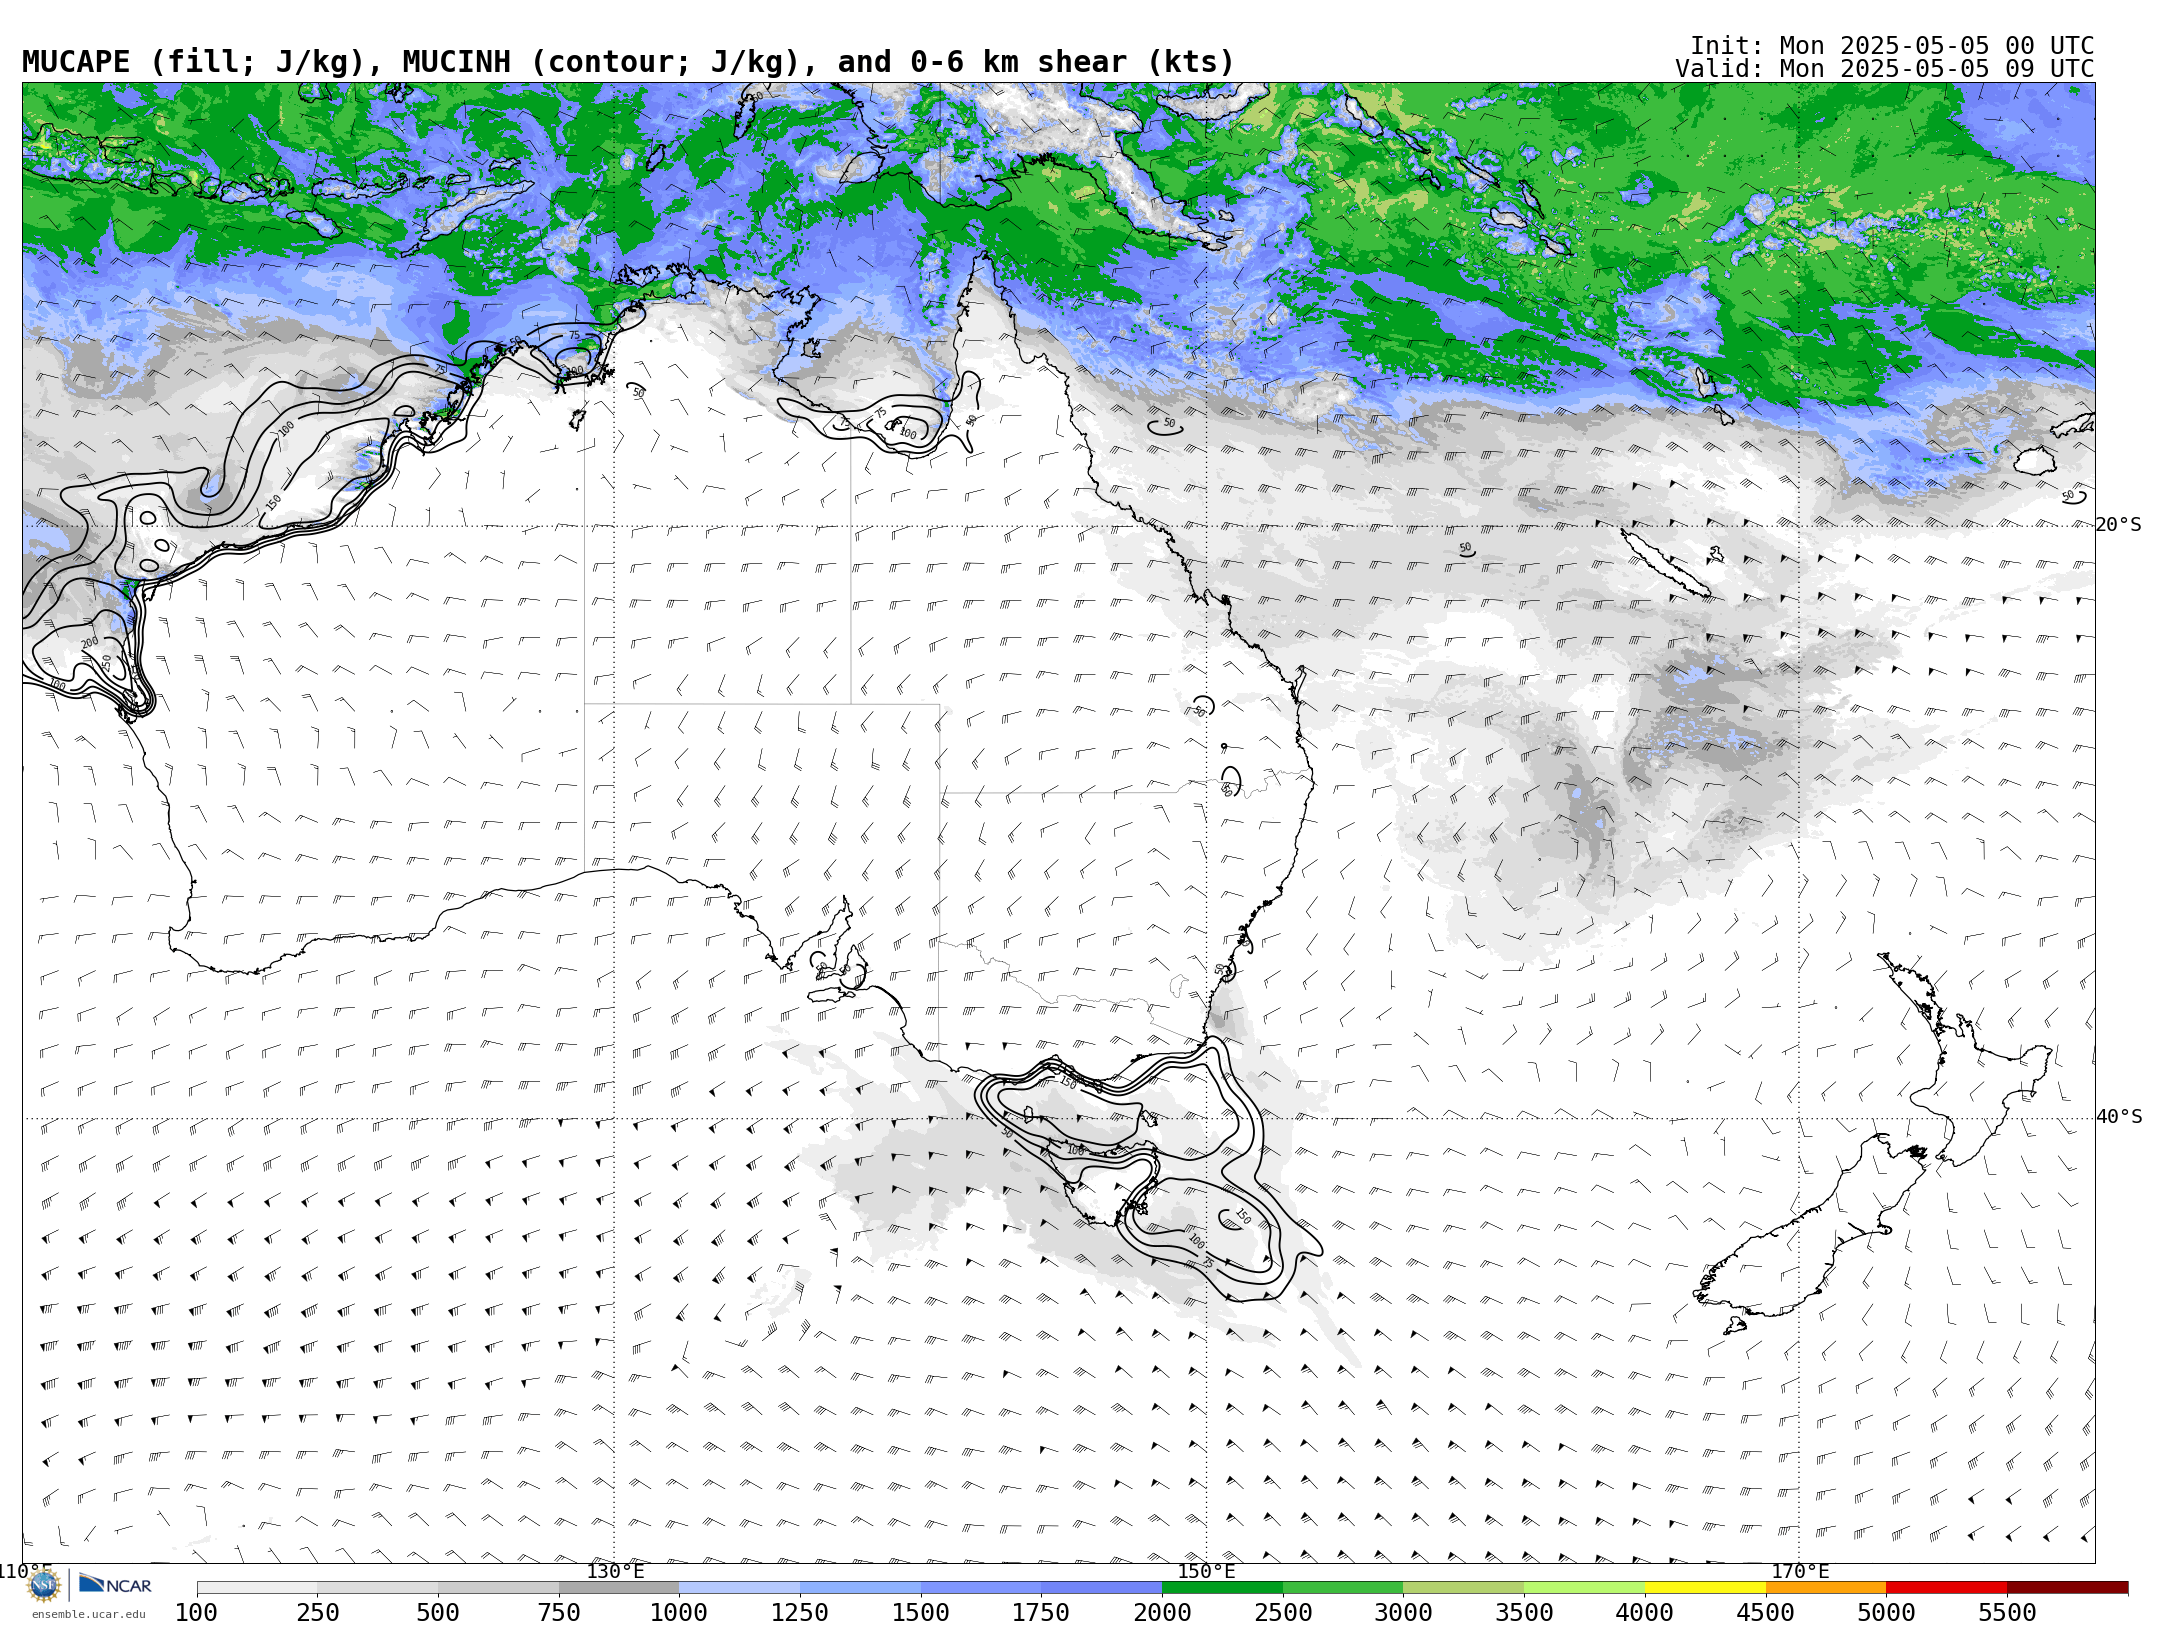Select the olive swatch between 3000 and 3500
2160x1626 pixels.
[x=1464, y=1588]
